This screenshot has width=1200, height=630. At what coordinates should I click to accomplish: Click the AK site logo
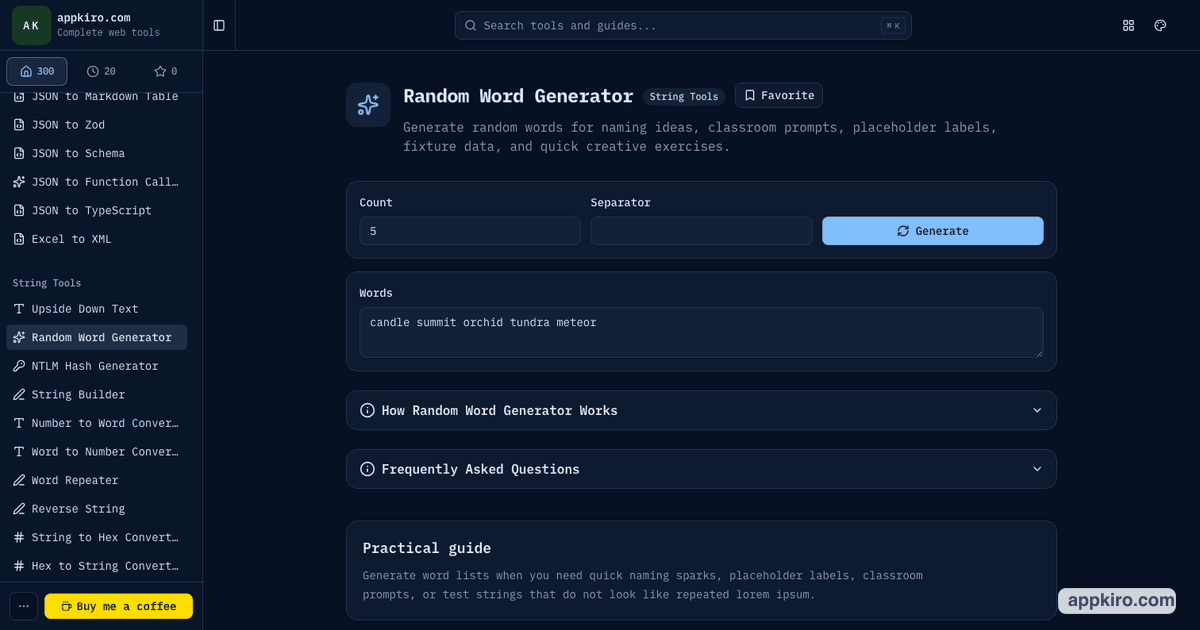31,25
